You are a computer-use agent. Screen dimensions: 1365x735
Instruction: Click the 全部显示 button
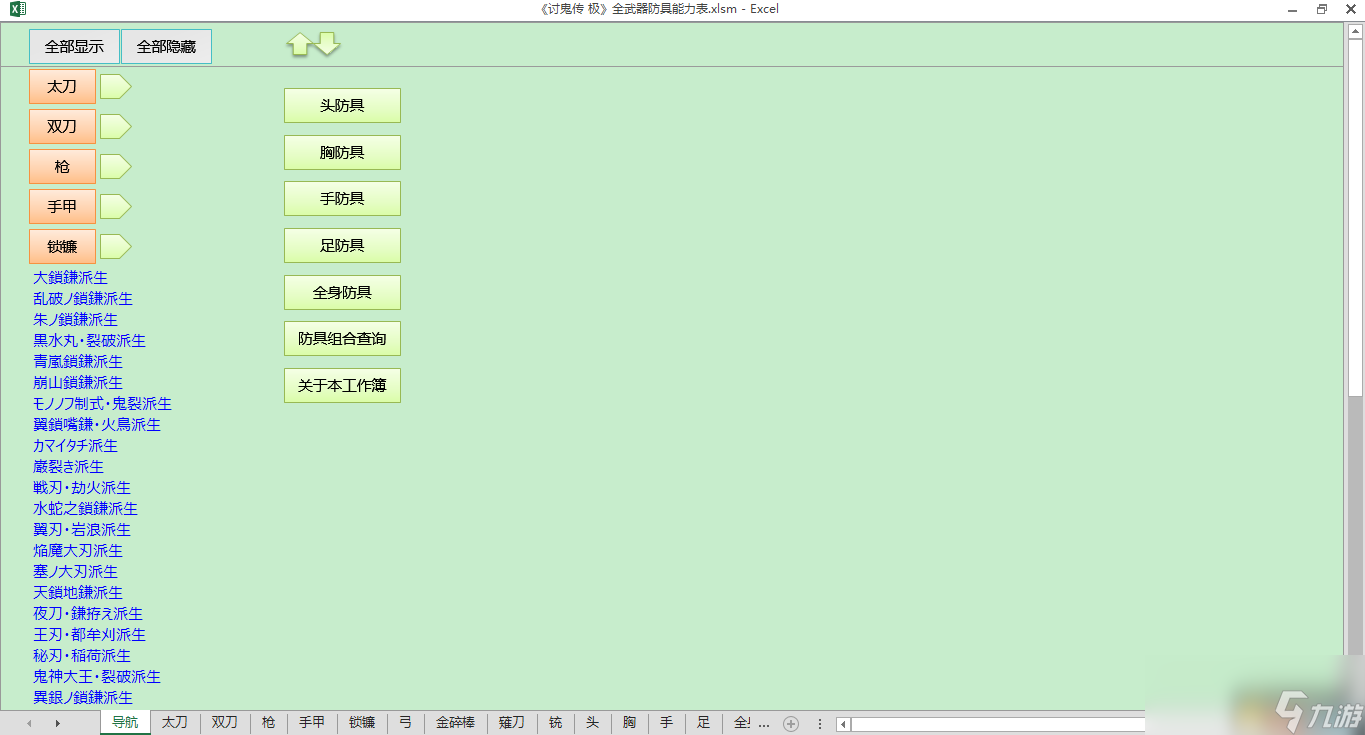(x=74, y=47)
